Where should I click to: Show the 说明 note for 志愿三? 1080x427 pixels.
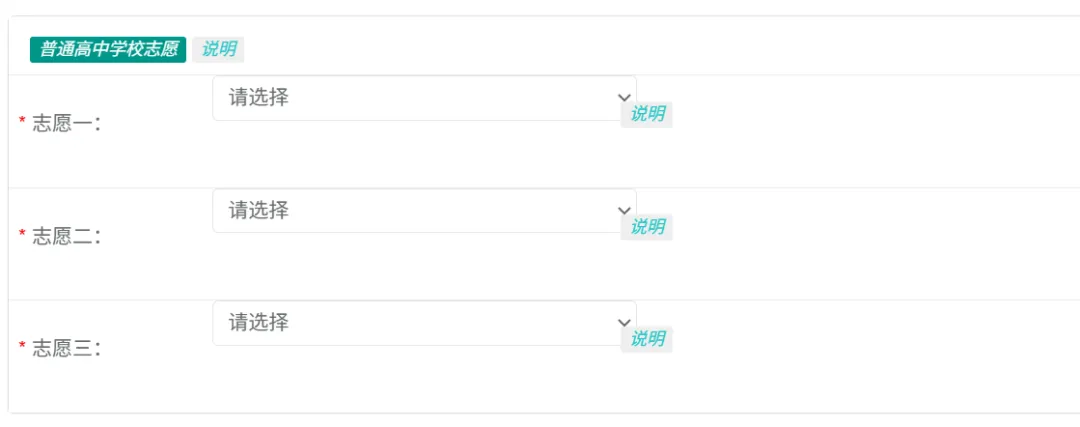(x=647, y=339)
